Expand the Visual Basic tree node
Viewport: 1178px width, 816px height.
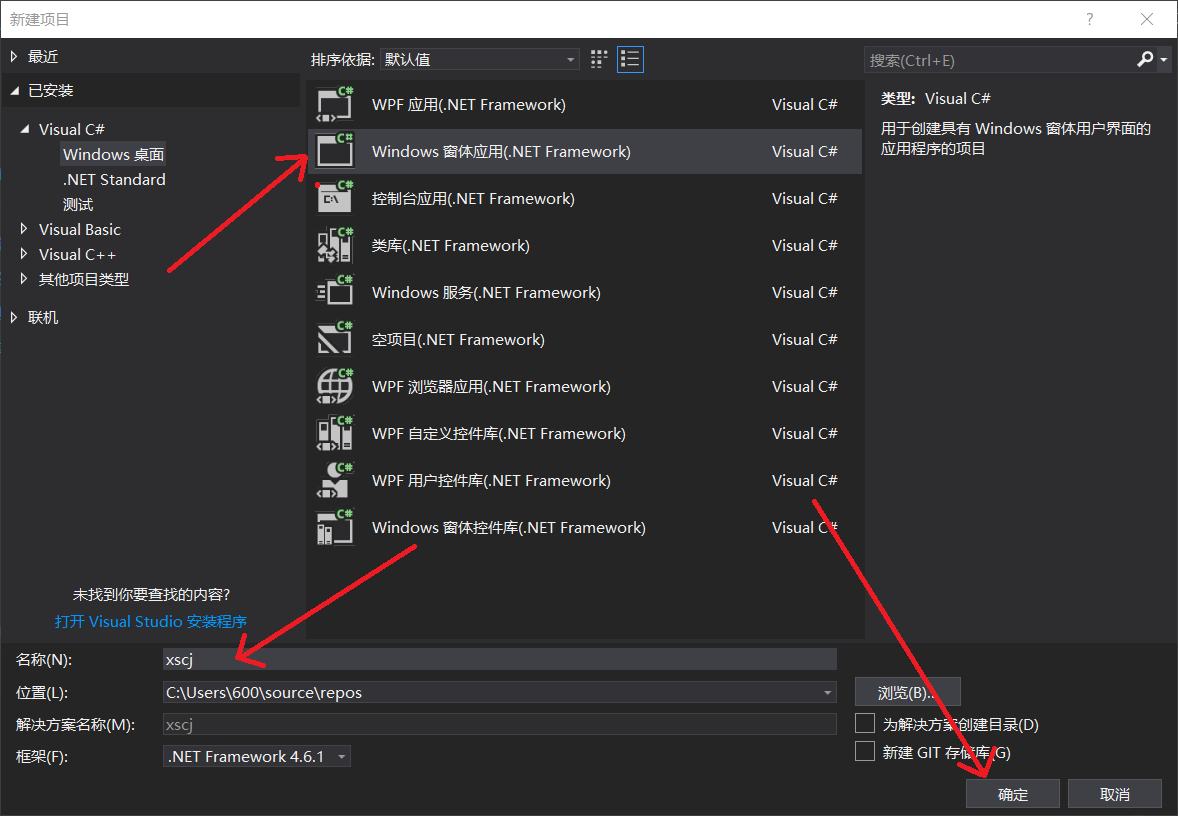(24, 229)
